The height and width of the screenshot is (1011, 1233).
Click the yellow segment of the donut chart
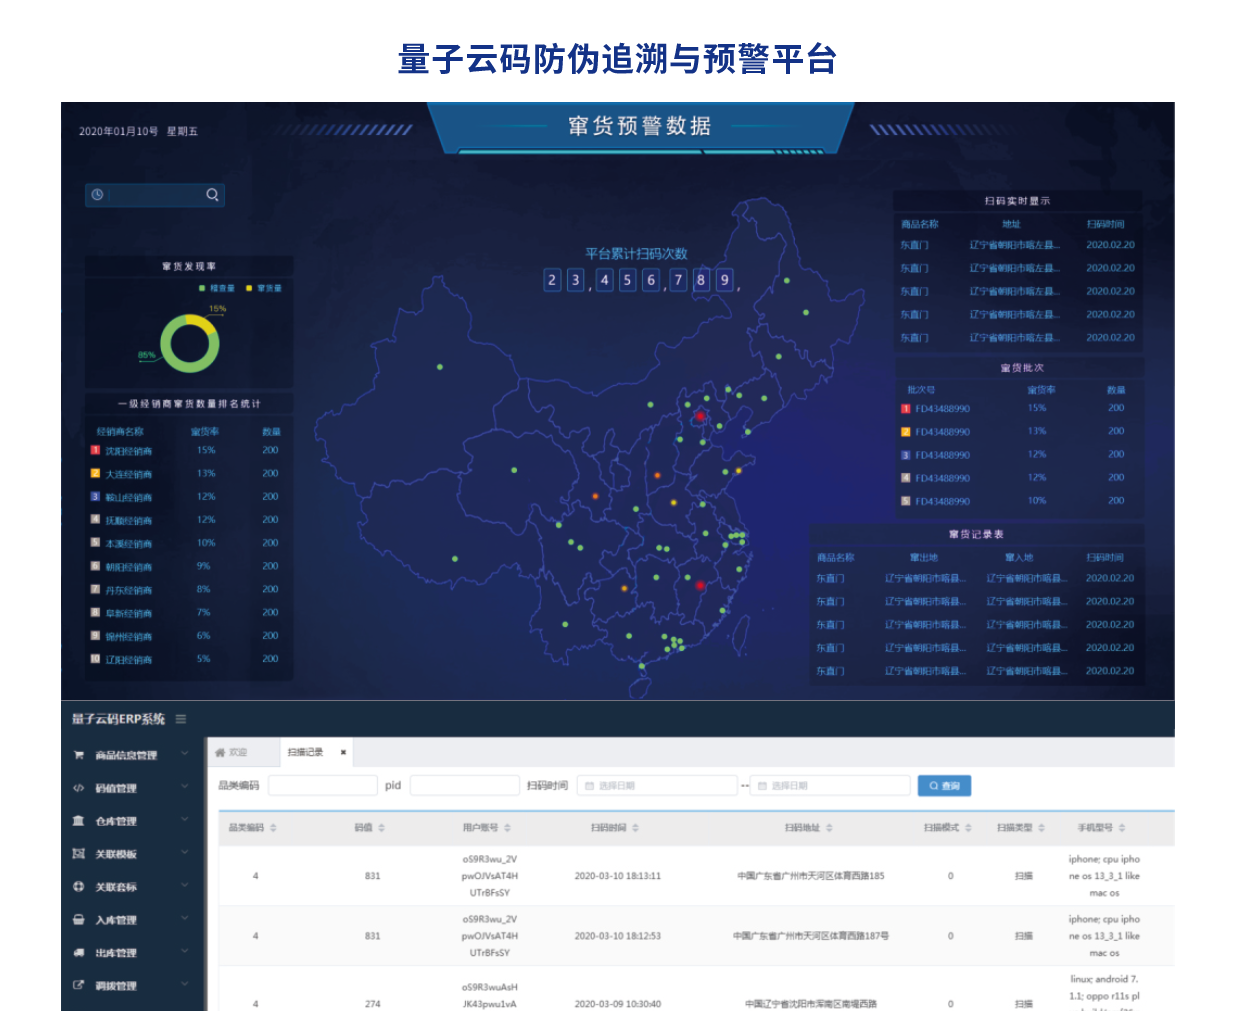click(x=205, y=325)
